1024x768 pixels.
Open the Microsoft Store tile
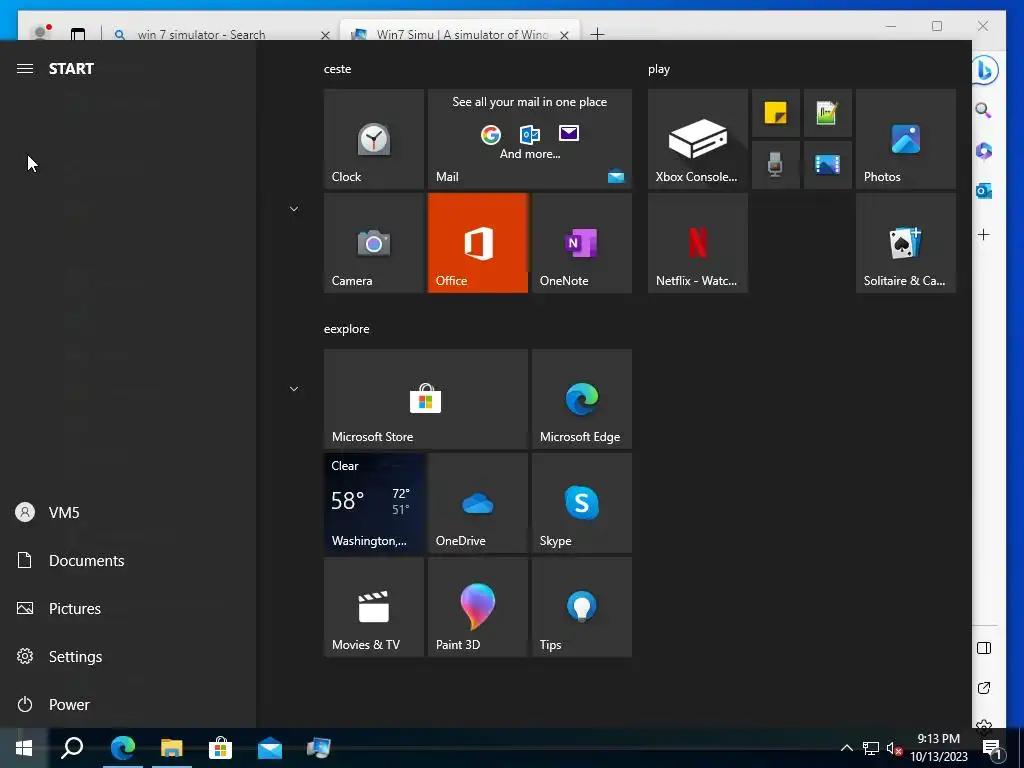pyautogui.click(x=425, y=399)
